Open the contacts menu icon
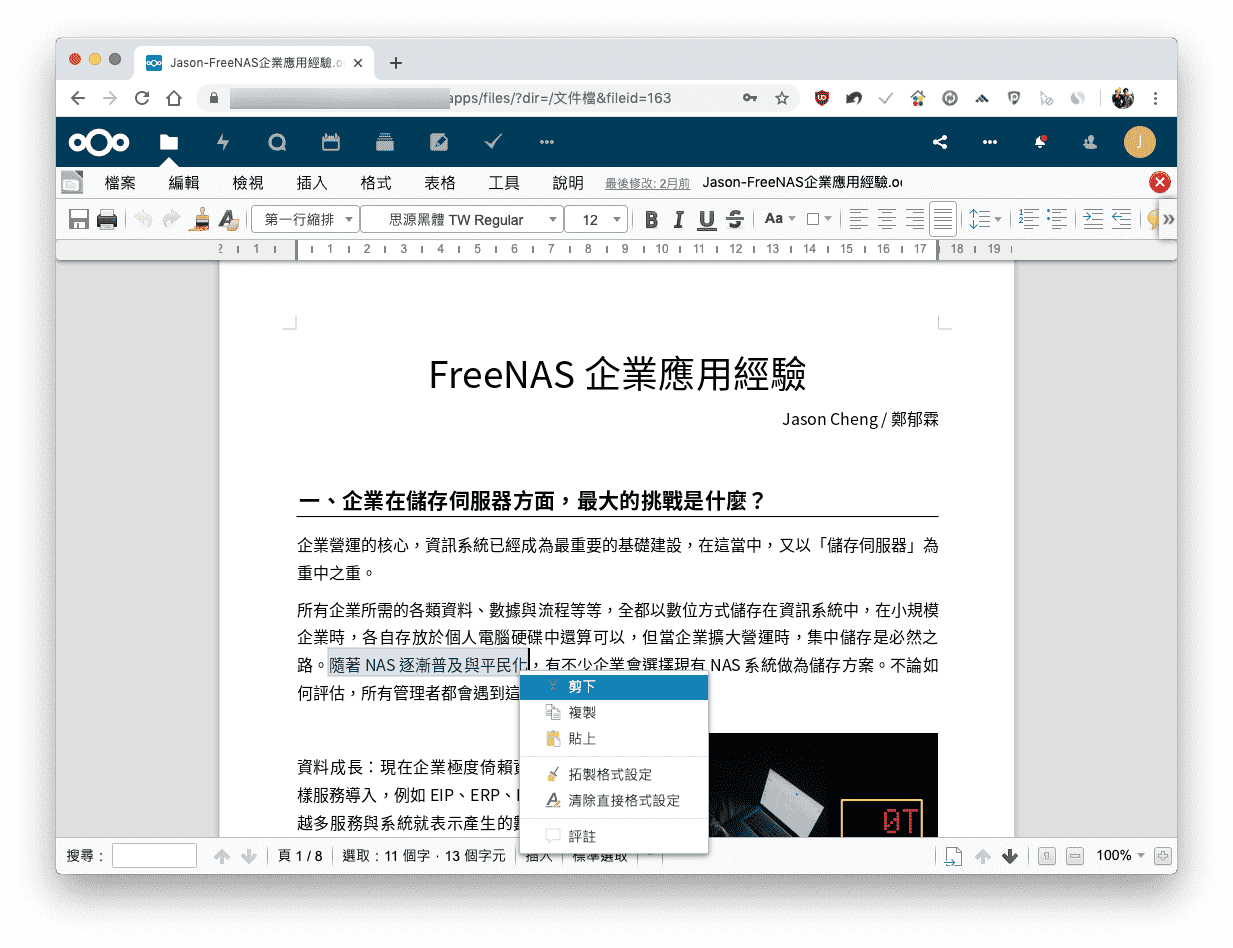Image resolution: width=1233 pixels, height=948 pixels. (x=1090, y=142)
